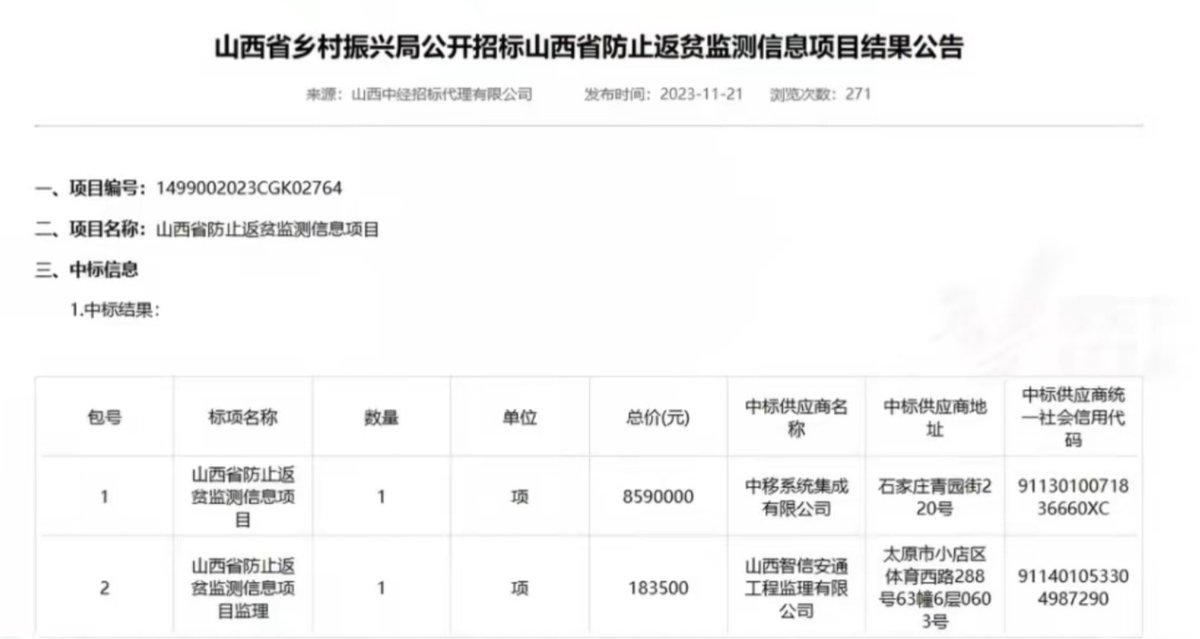This screenshot has width=1200, height=639.
Task: Click address 太原市小店区体育西路288号 cell
Action: click(x=936, y=588)
